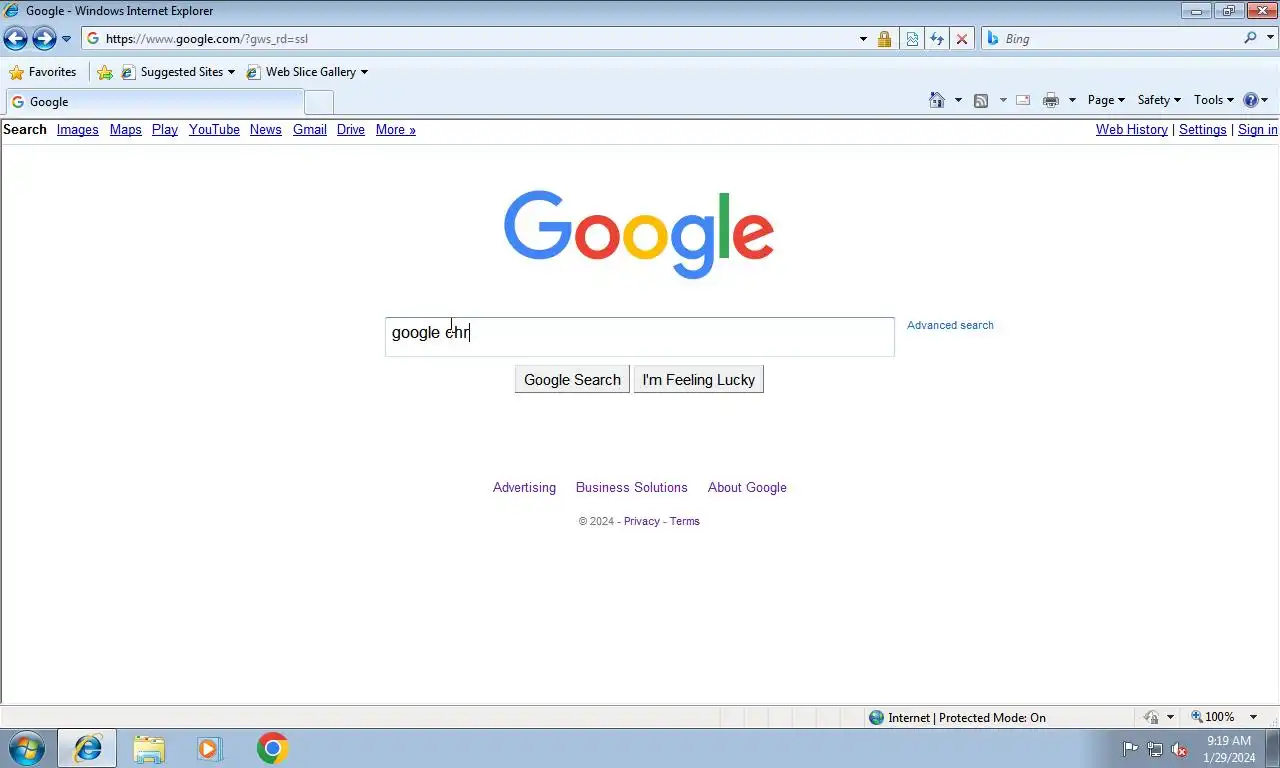The height and width of the screenshot is (768, 1280).
Task: Open the Advertising footer link
Action: [x=524, y=488]
